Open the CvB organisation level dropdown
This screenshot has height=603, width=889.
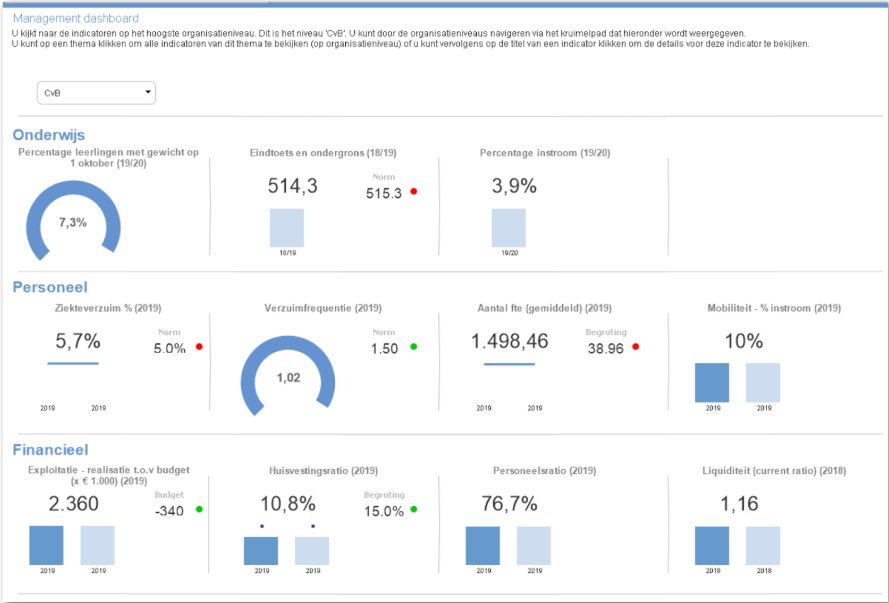coord(97,93)
